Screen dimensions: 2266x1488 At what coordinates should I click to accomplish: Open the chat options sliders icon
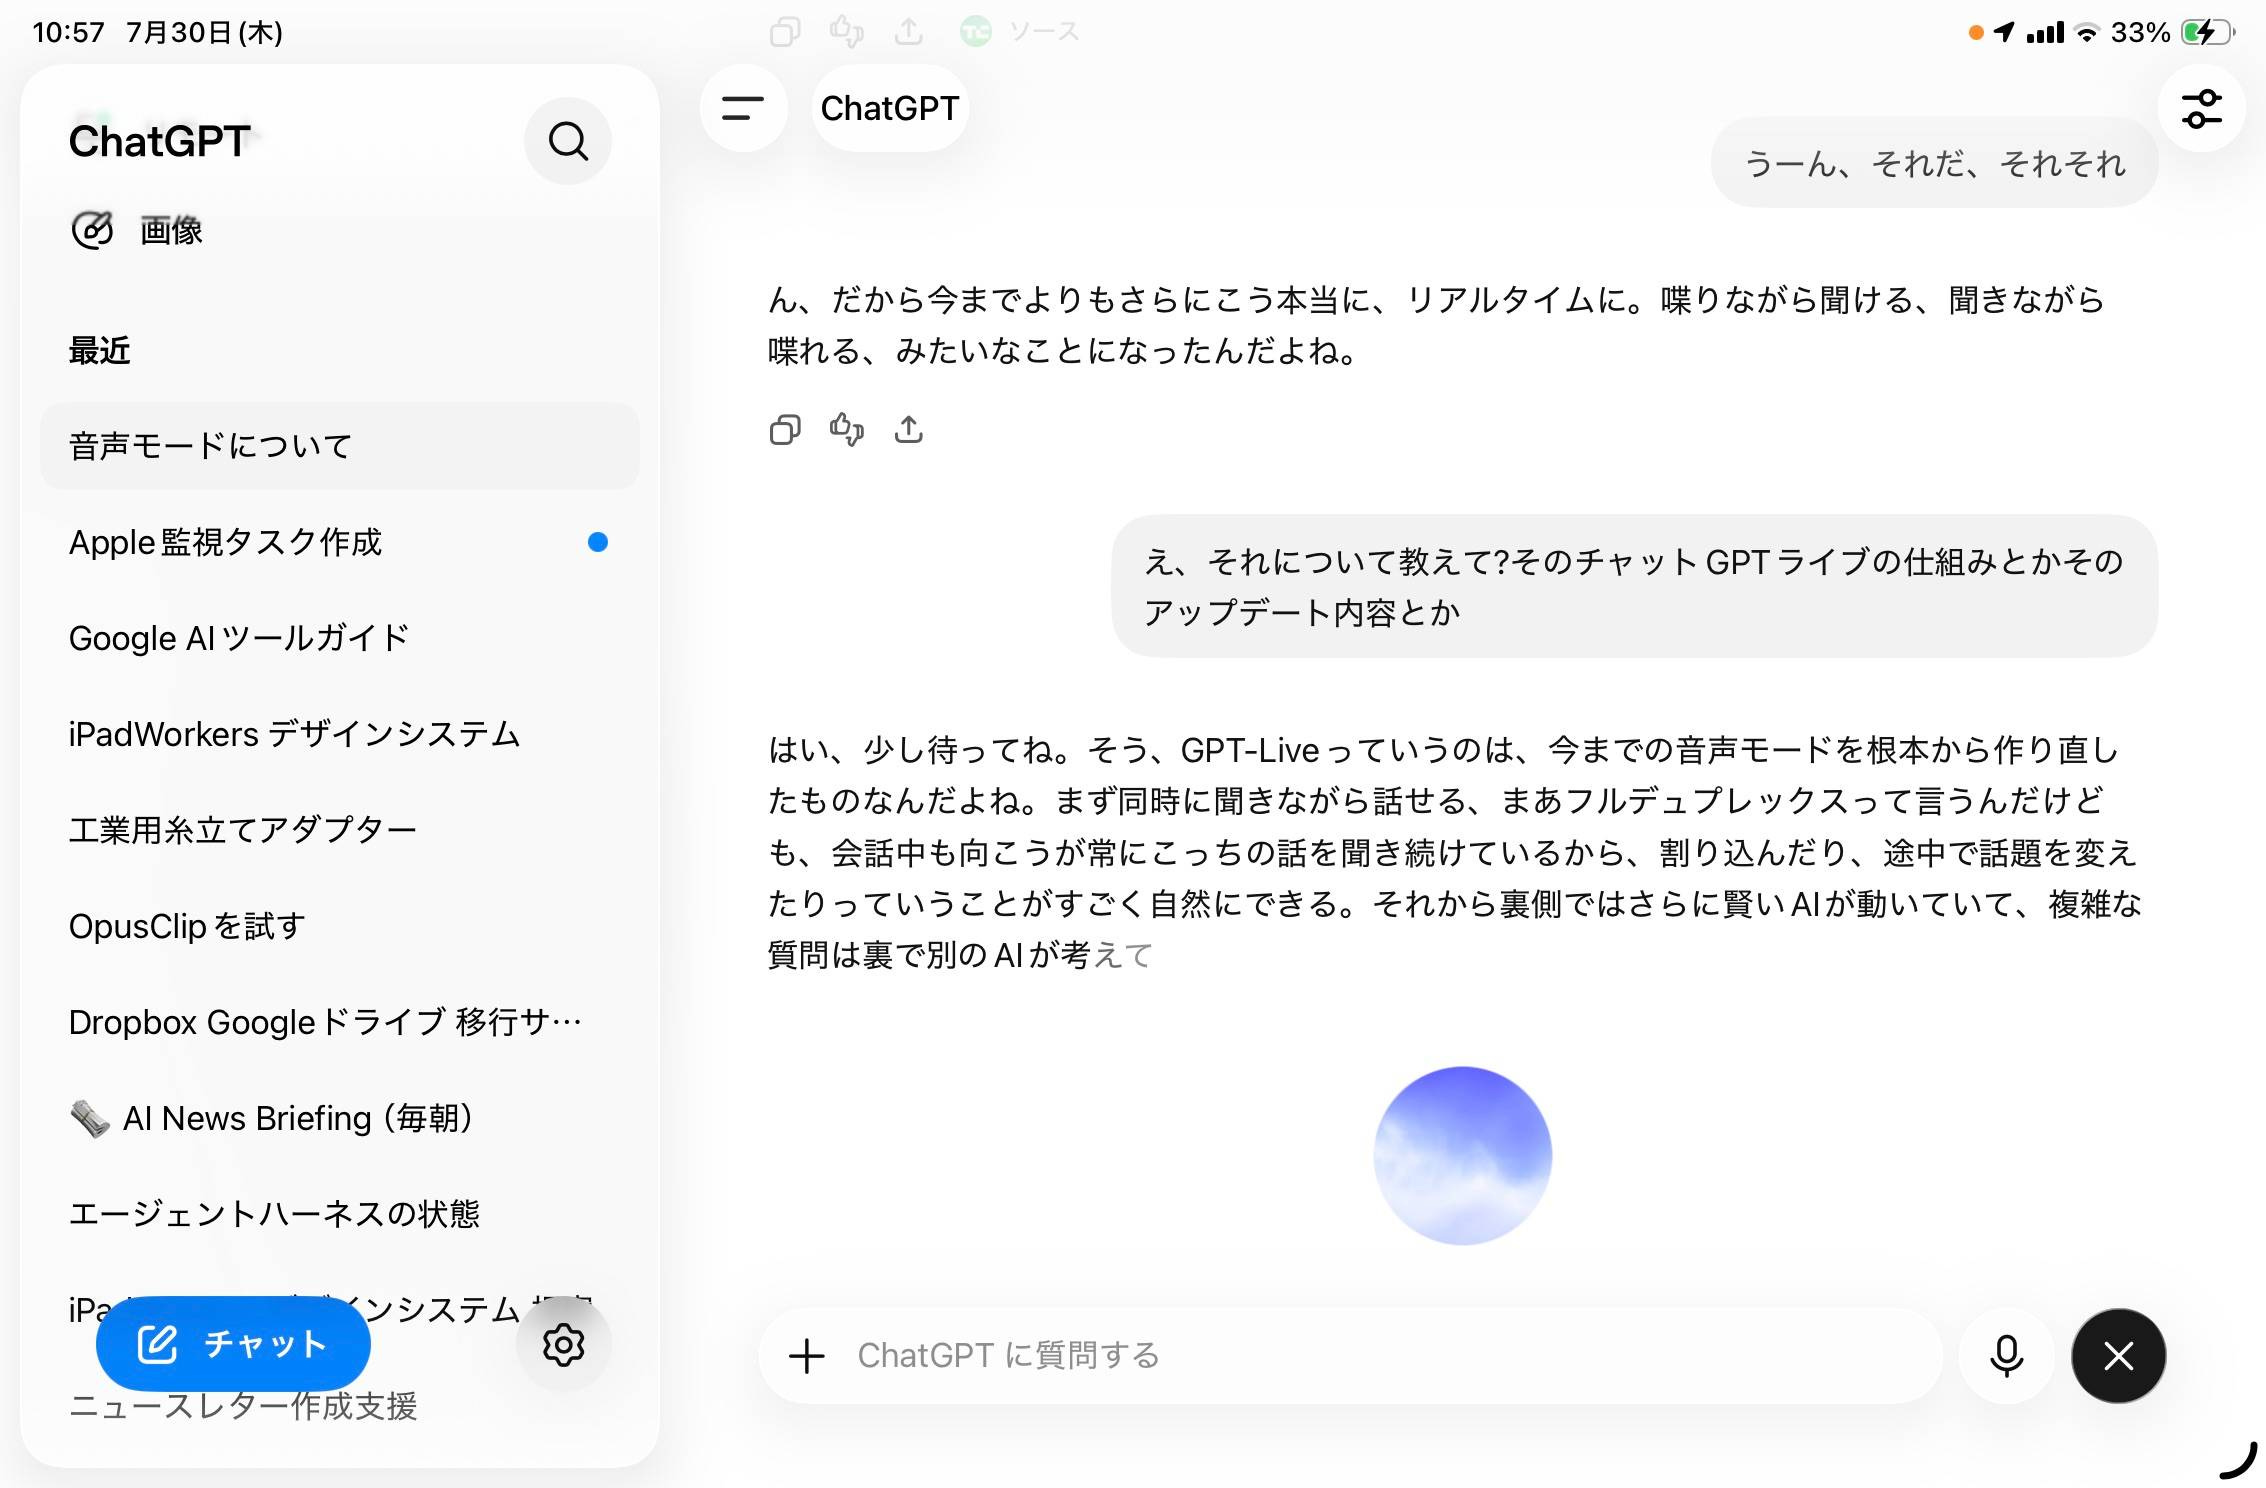pos(2201,108)
